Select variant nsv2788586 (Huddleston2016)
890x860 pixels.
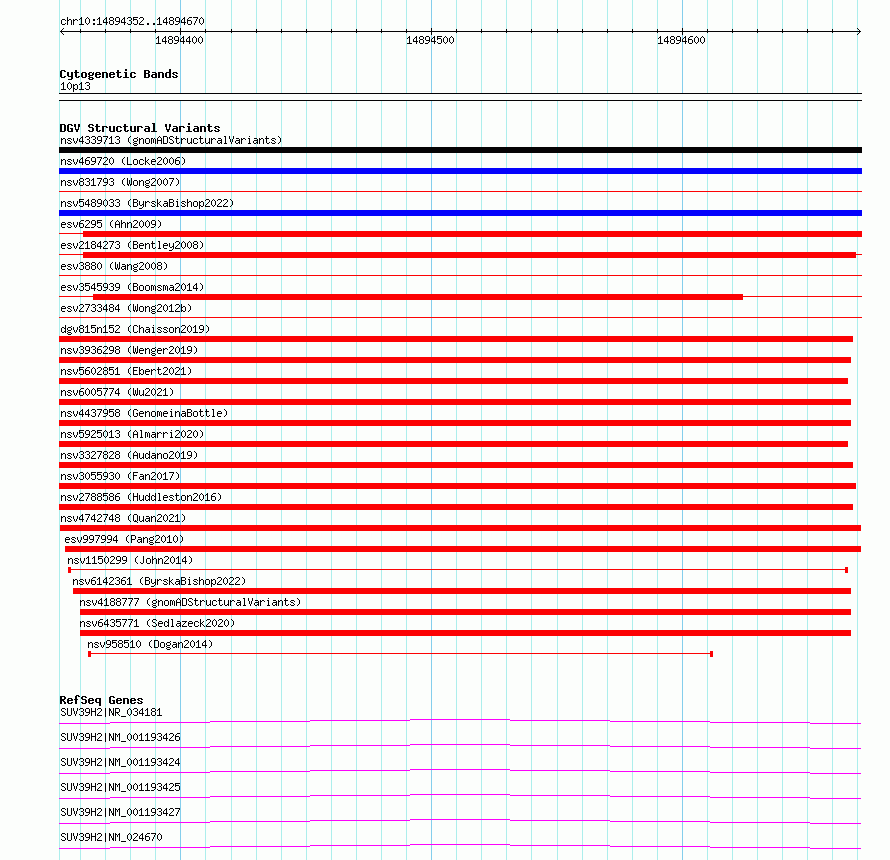point(141,497)
